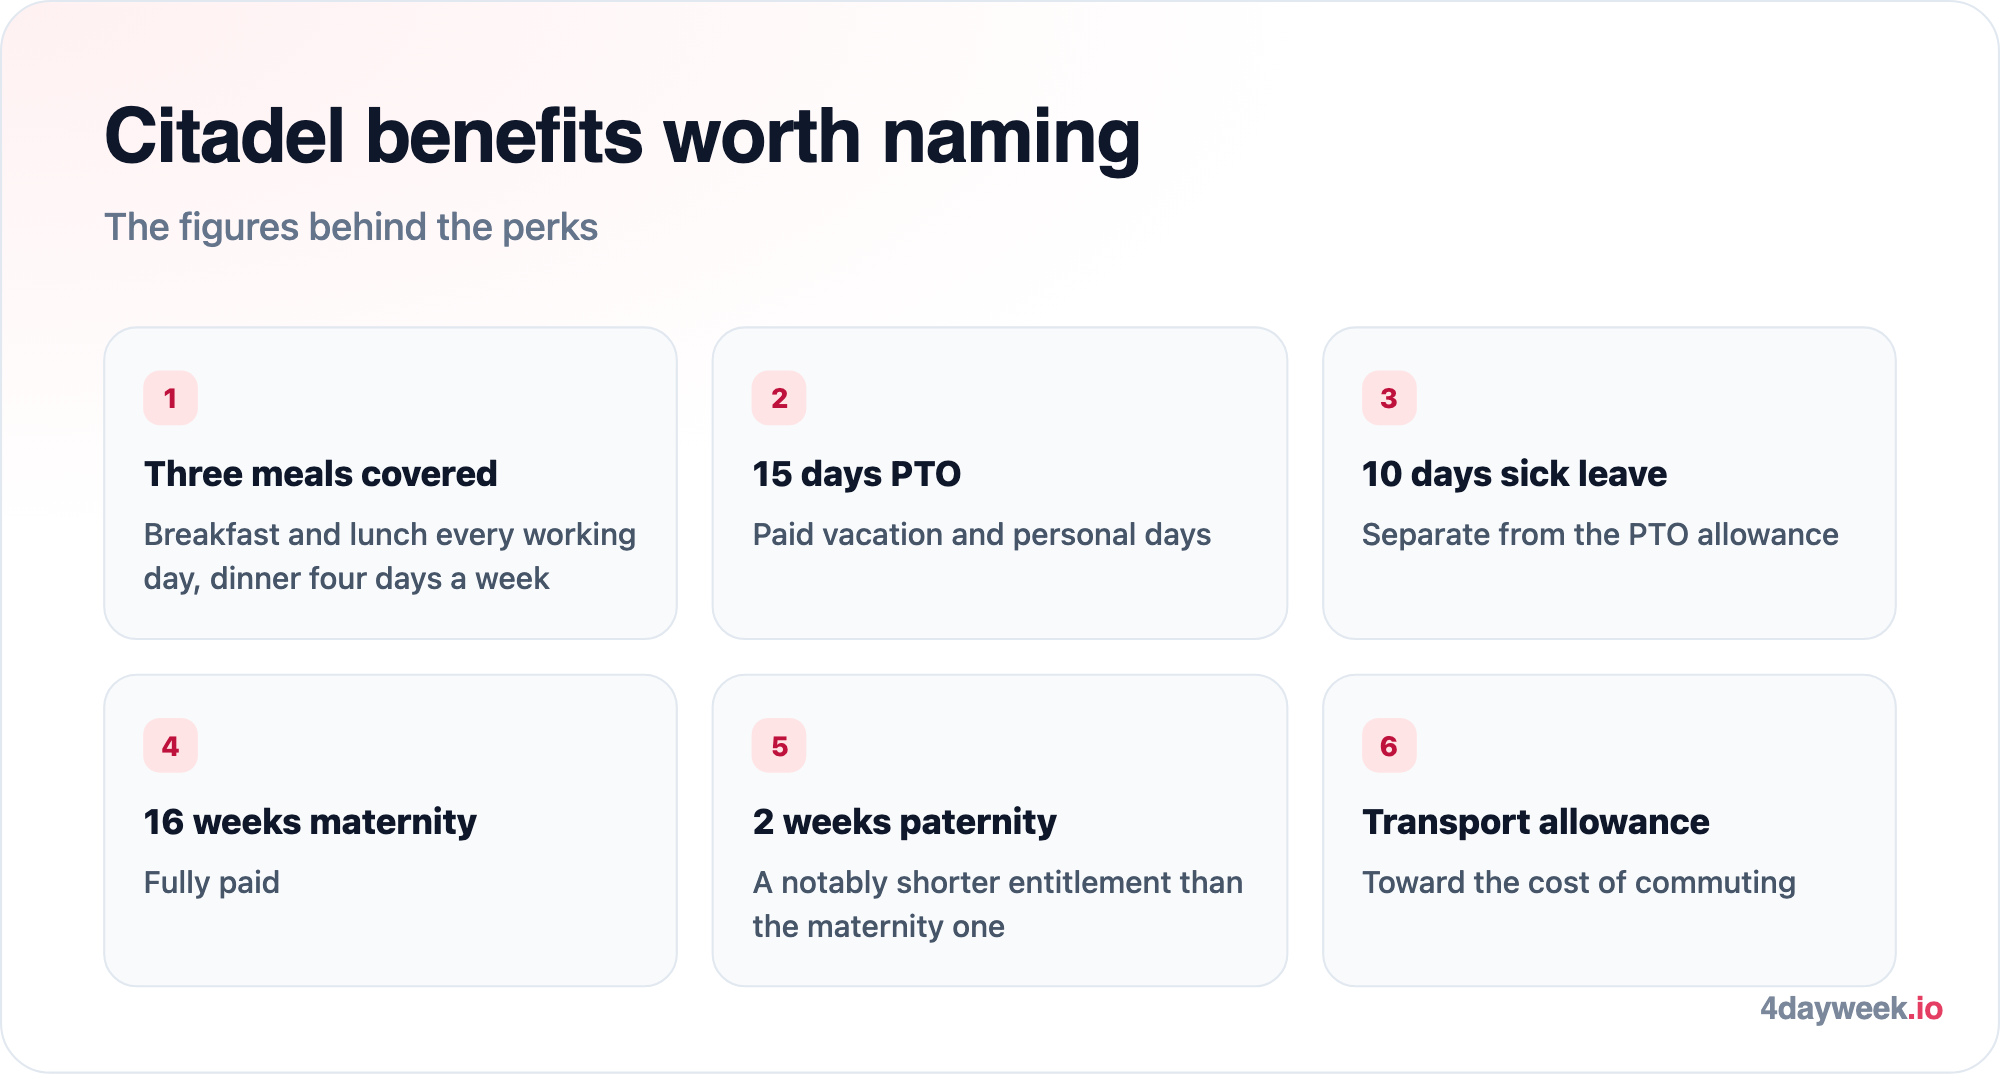Click the number 6 badge icon
The image size is (2000, 1074).
point(1389,746)
